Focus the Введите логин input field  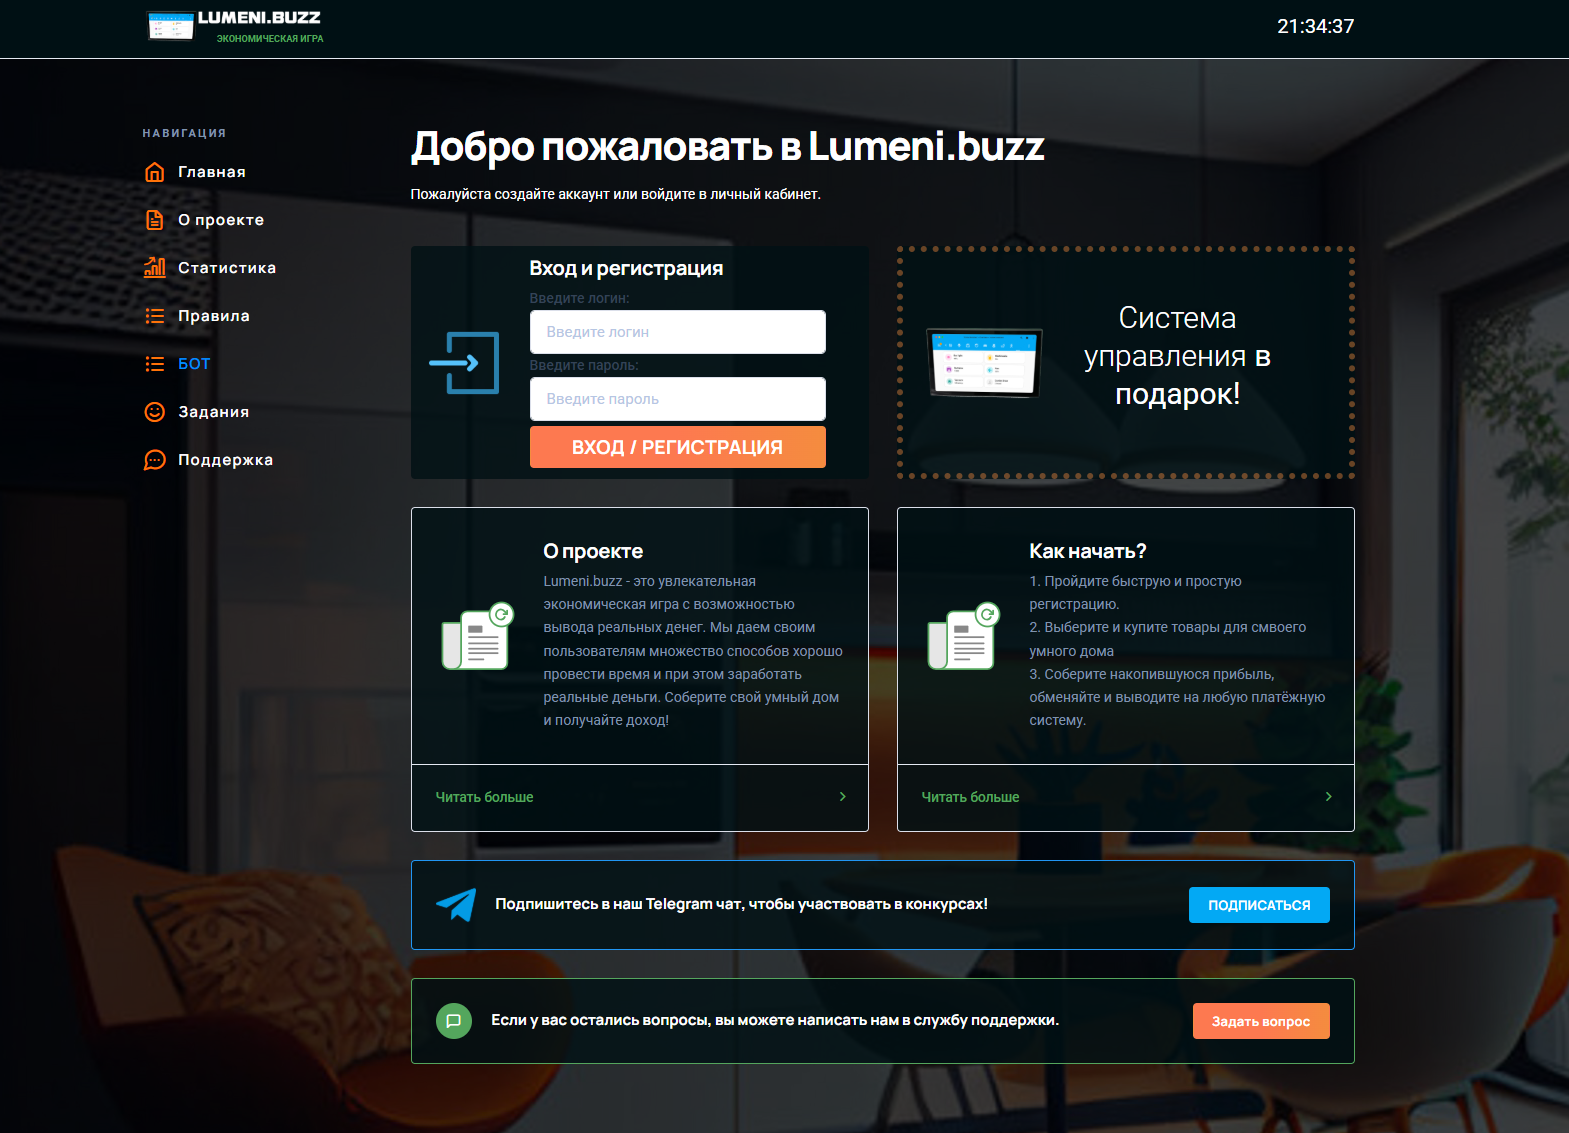[x=677, y=332]
